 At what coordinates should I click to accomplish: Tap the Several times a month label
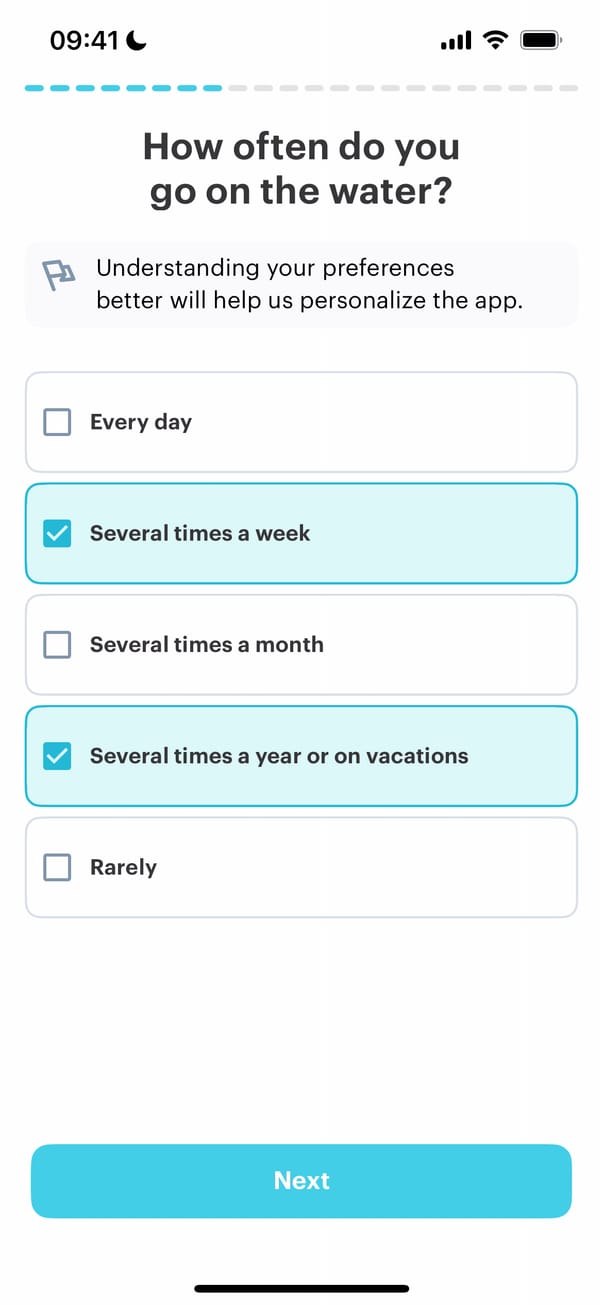point(207,645)
